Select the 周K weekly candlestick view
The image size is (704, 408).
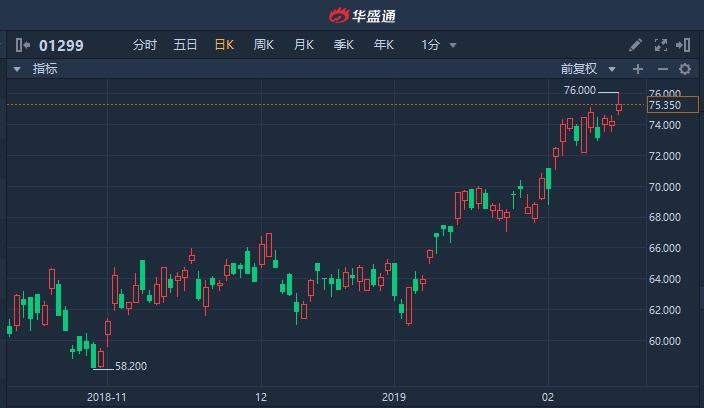coord(264,45)
